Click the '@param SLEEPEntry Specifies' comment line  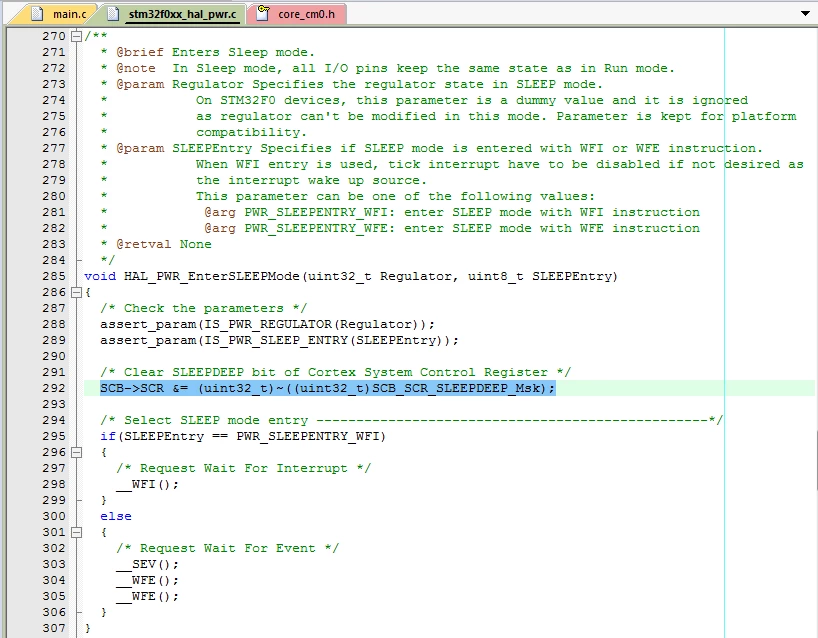[439, 148]
